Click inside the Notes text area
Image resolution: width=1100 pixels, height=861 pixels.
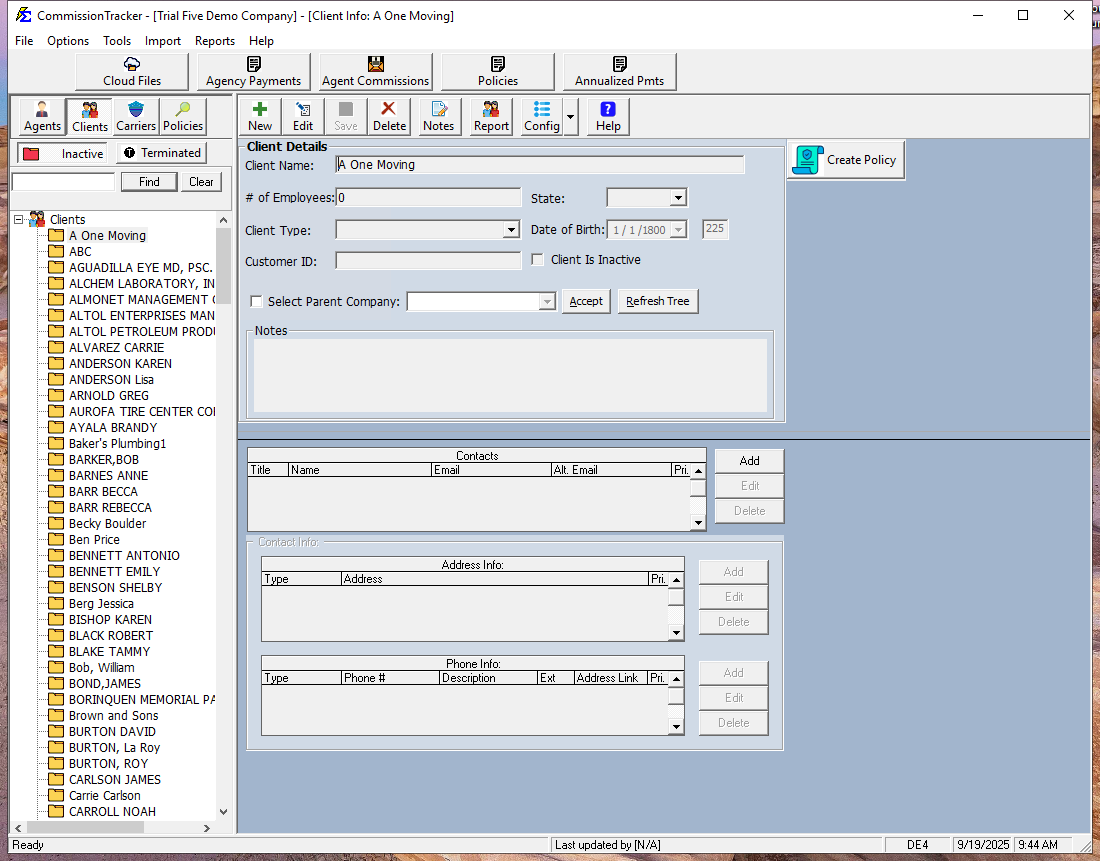point(510,375)
